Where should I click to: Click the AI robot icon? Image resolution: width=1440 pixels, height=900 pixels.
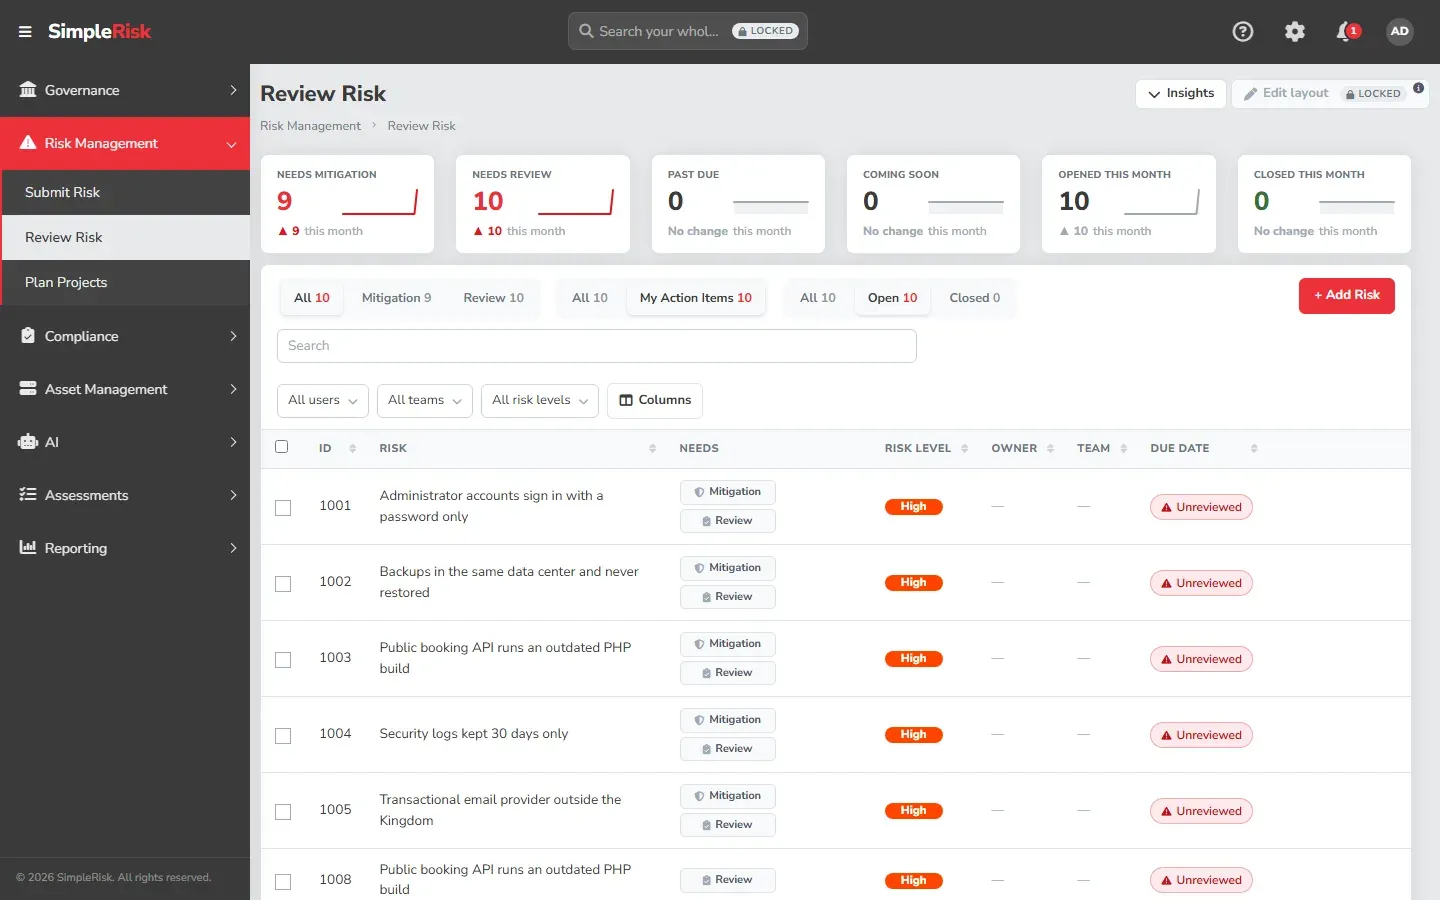pyautogui.click(x=28, y=442)
